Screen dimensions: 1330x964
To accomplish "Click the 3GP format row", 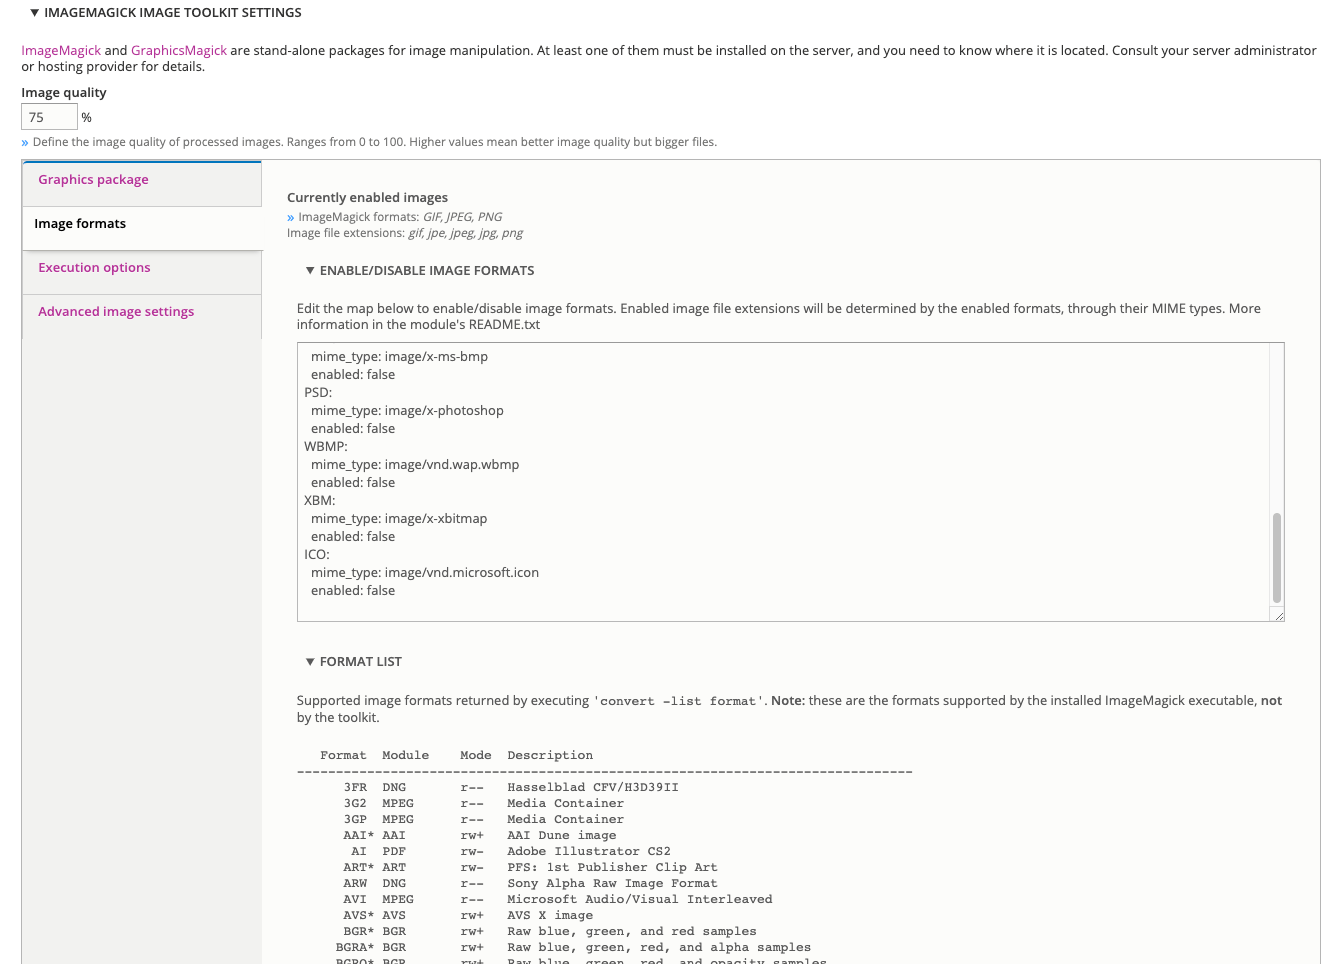I will [x=484, y=820].
